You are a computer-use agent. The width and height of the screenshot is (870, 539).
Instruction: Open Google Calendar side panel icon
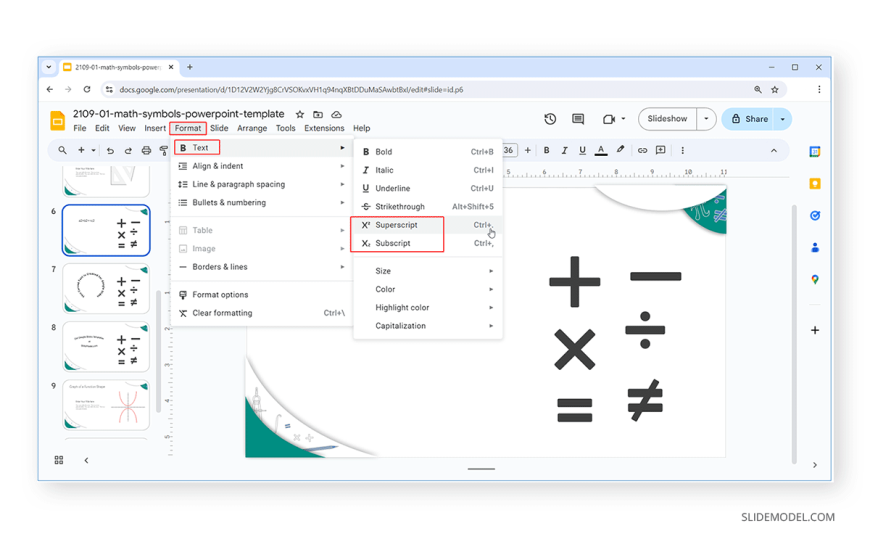[815, 152]
